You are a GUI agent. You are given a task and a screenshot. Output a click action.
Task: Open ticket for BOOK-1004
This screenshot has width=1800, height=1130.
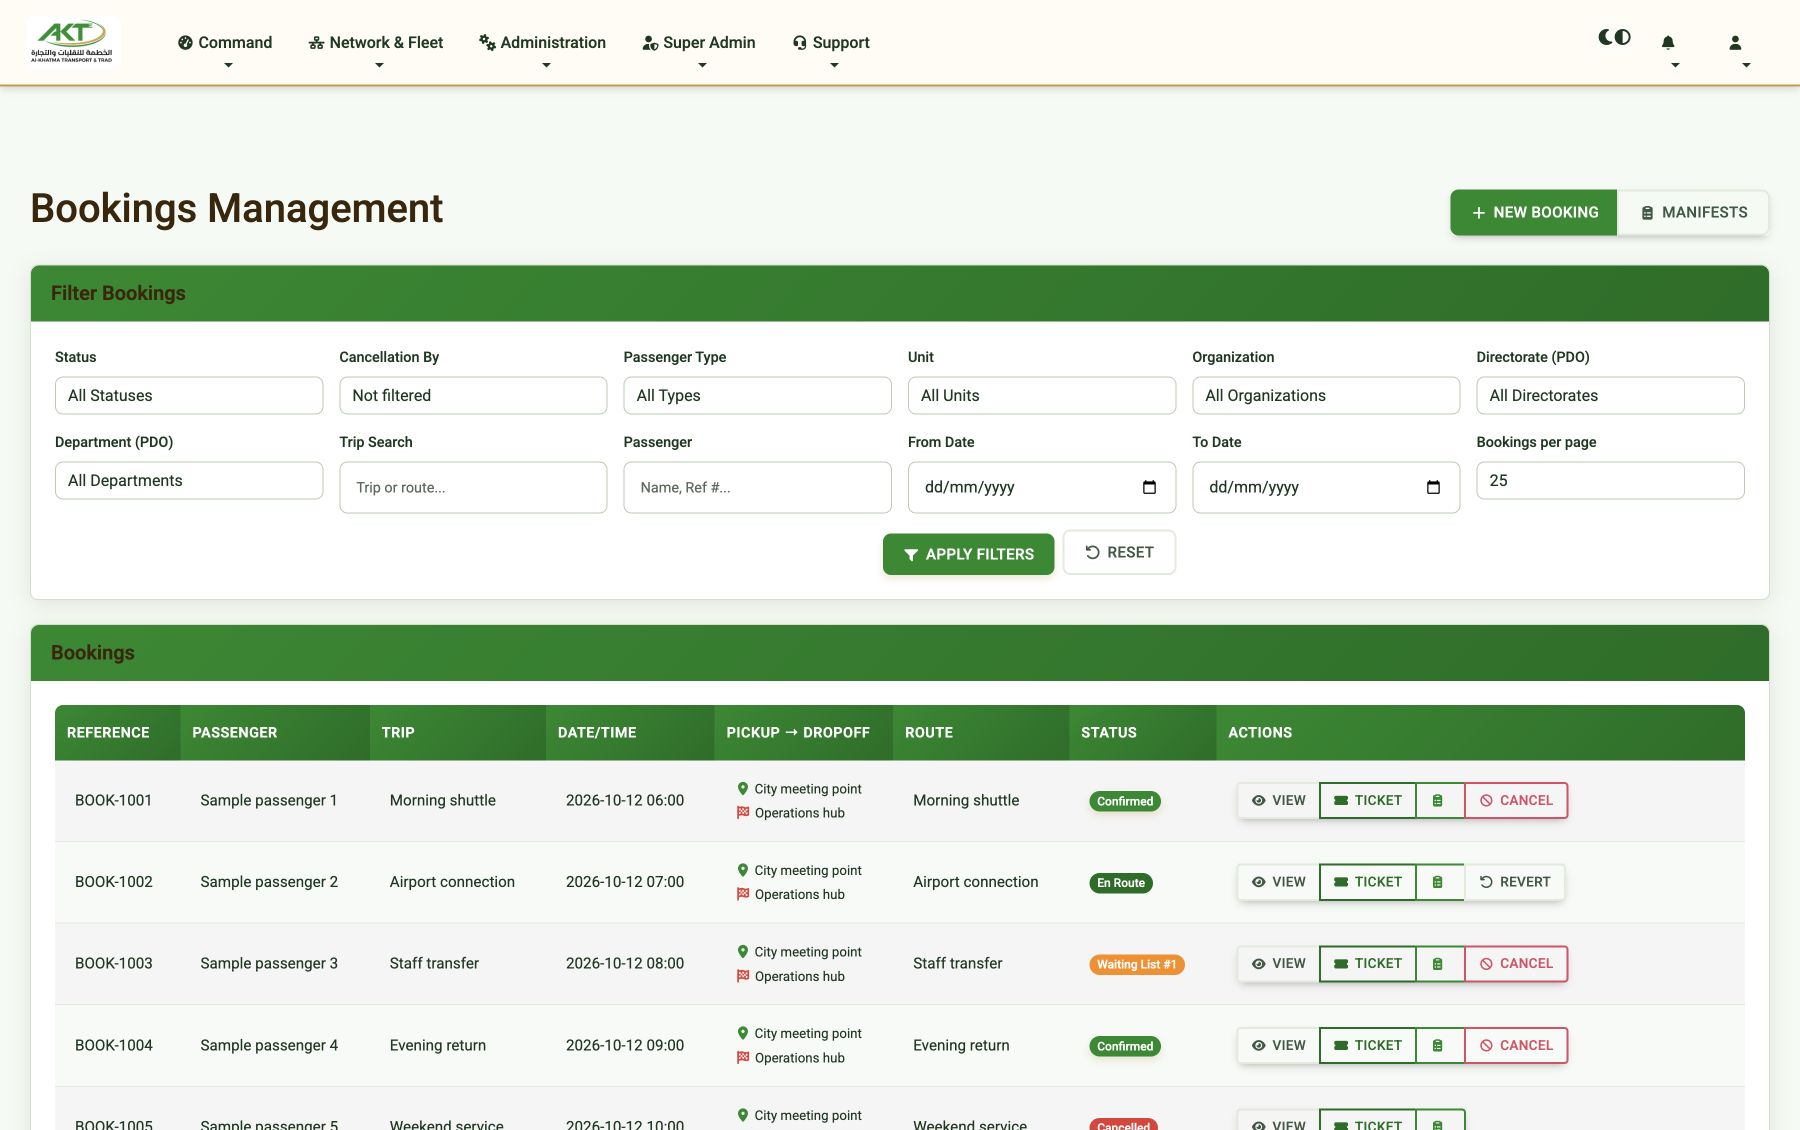pos(1367,1046)
